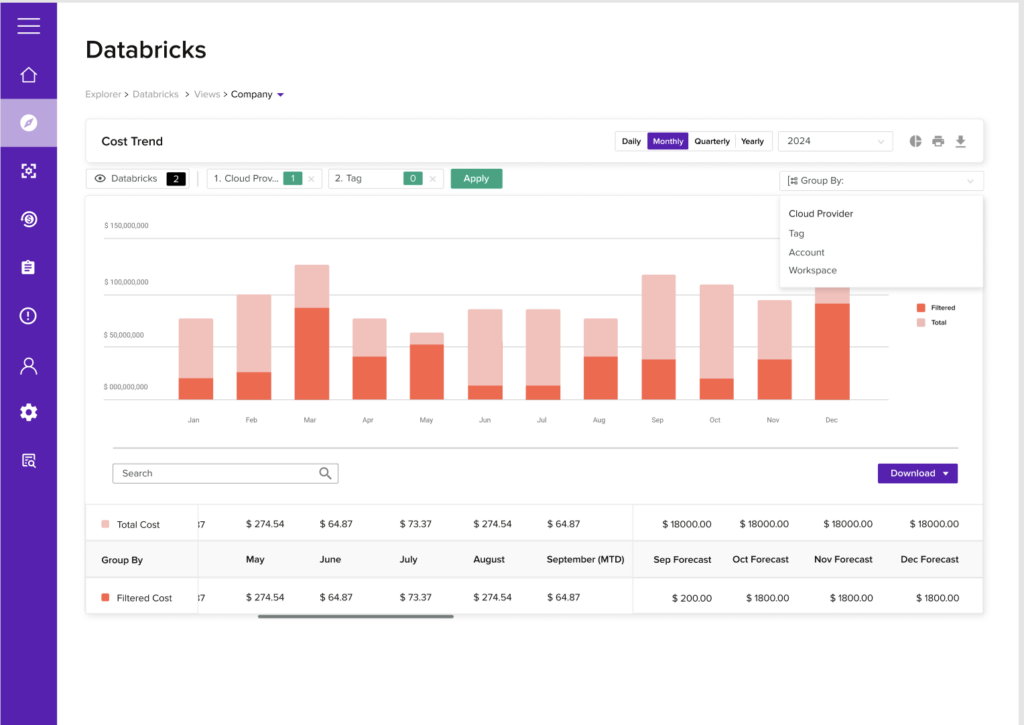Print the Cost Trend chart

pyautogui.click(x=938, y=141)
